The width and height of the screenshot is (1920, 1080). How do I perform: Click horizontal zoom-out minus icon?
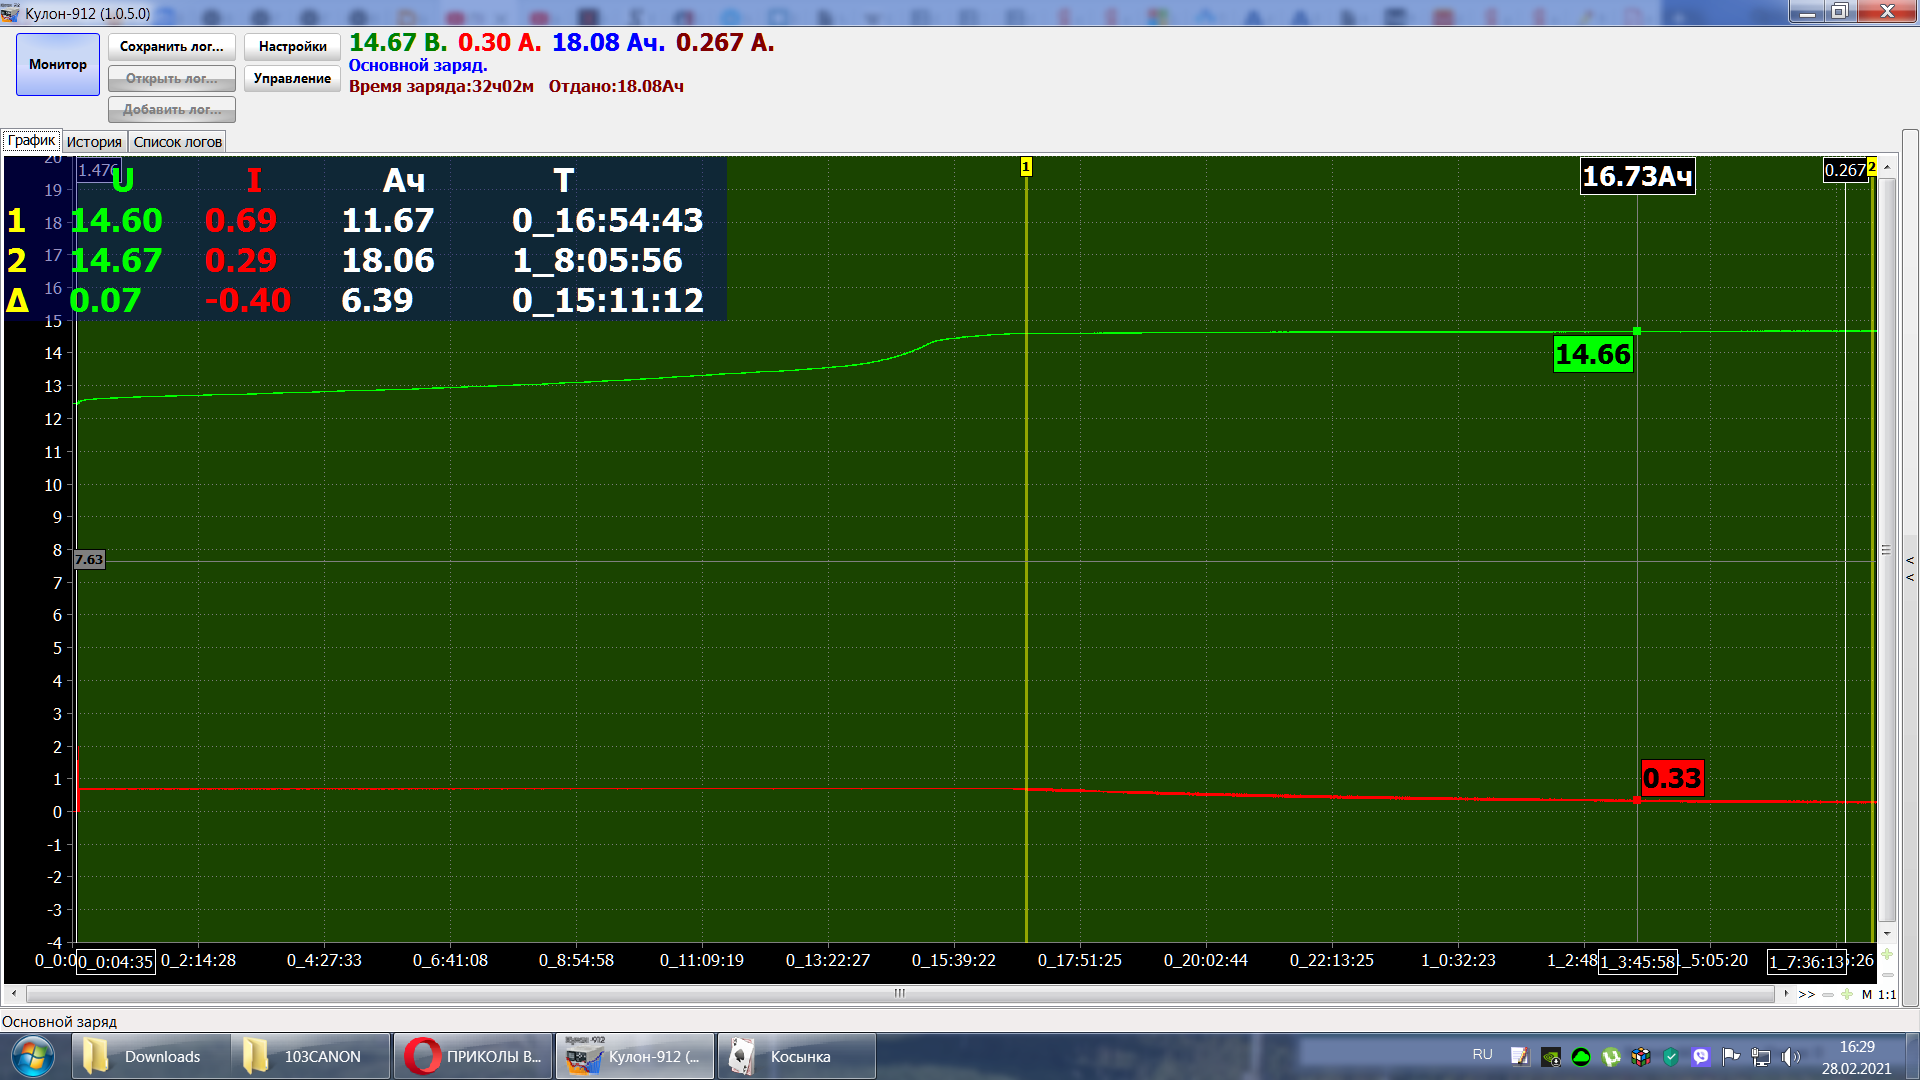(x=1828, y=994)
